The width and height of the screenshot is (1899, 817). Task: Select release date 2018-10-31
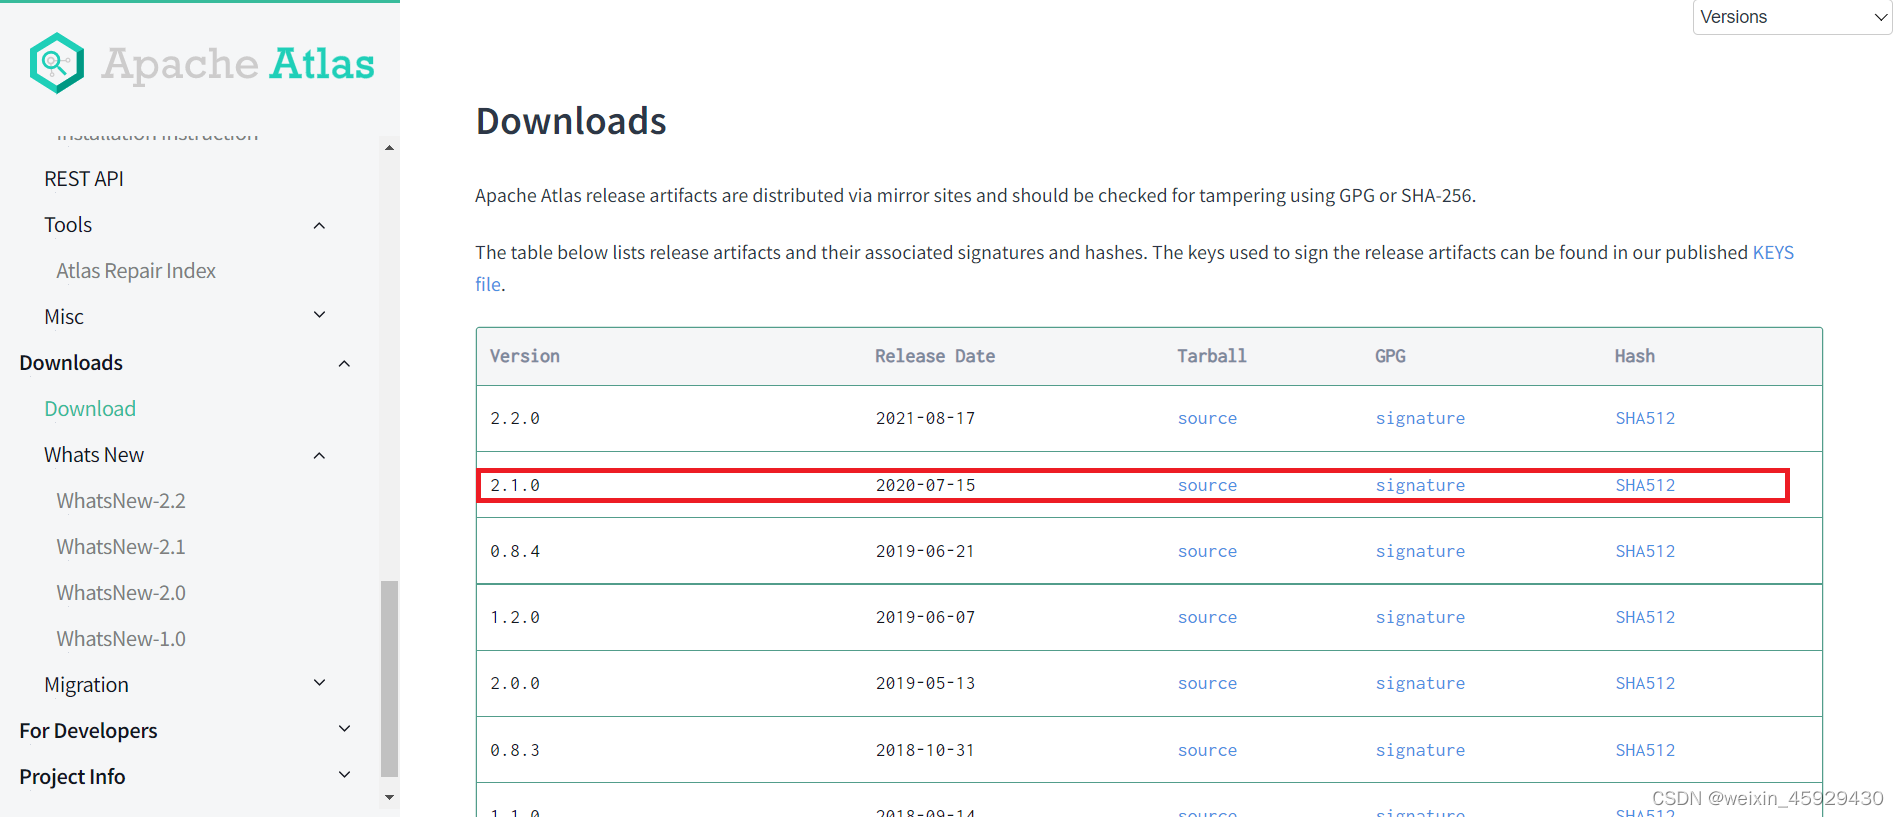click(x=925, y=750)
